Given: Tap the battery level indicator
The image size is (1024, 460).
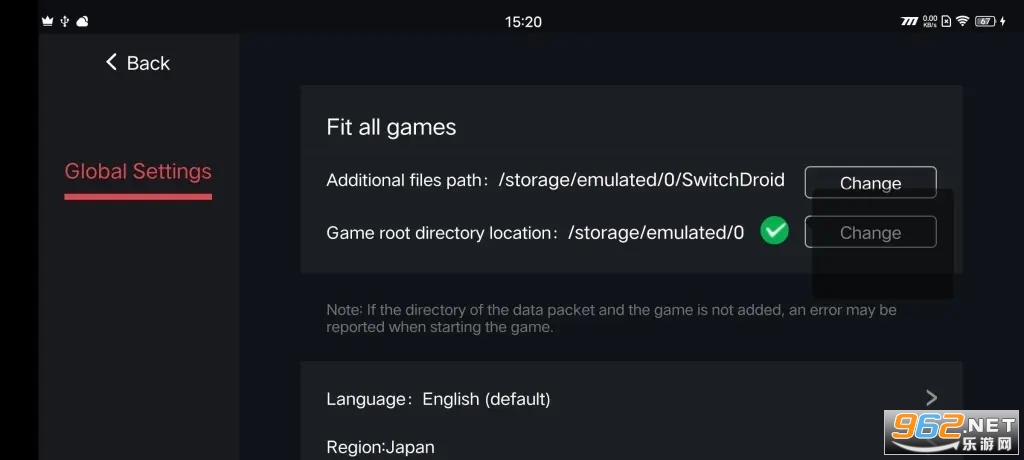Looking at the screenshot, I should 985,21.
